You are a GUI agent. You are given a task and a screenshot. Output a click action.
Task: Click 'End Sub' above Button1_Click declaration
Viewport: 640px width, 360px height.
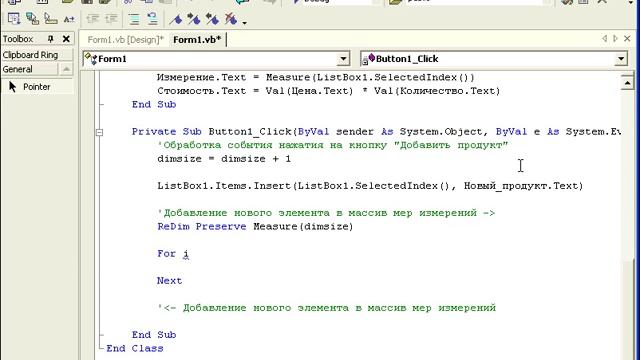(154, 104)
